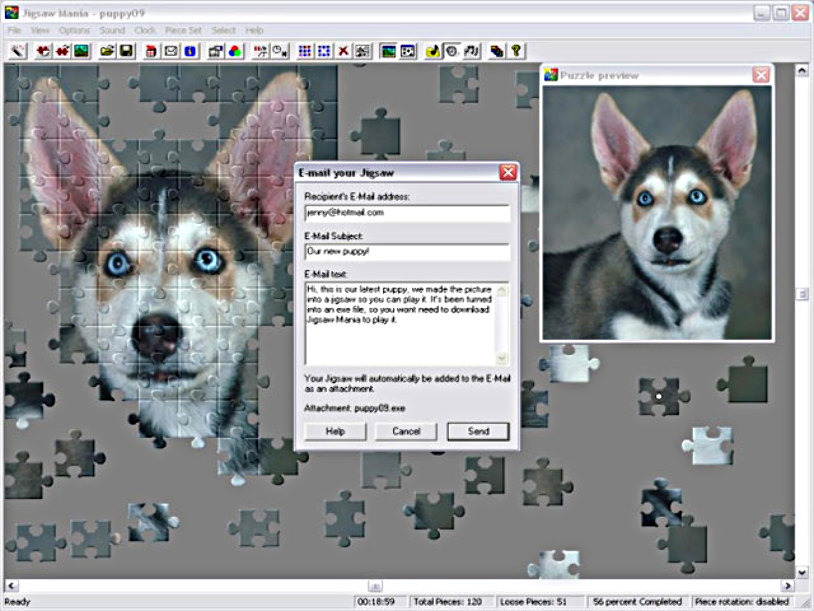
Task: Click the red gift box icon
Action: (x=151, y=51)
